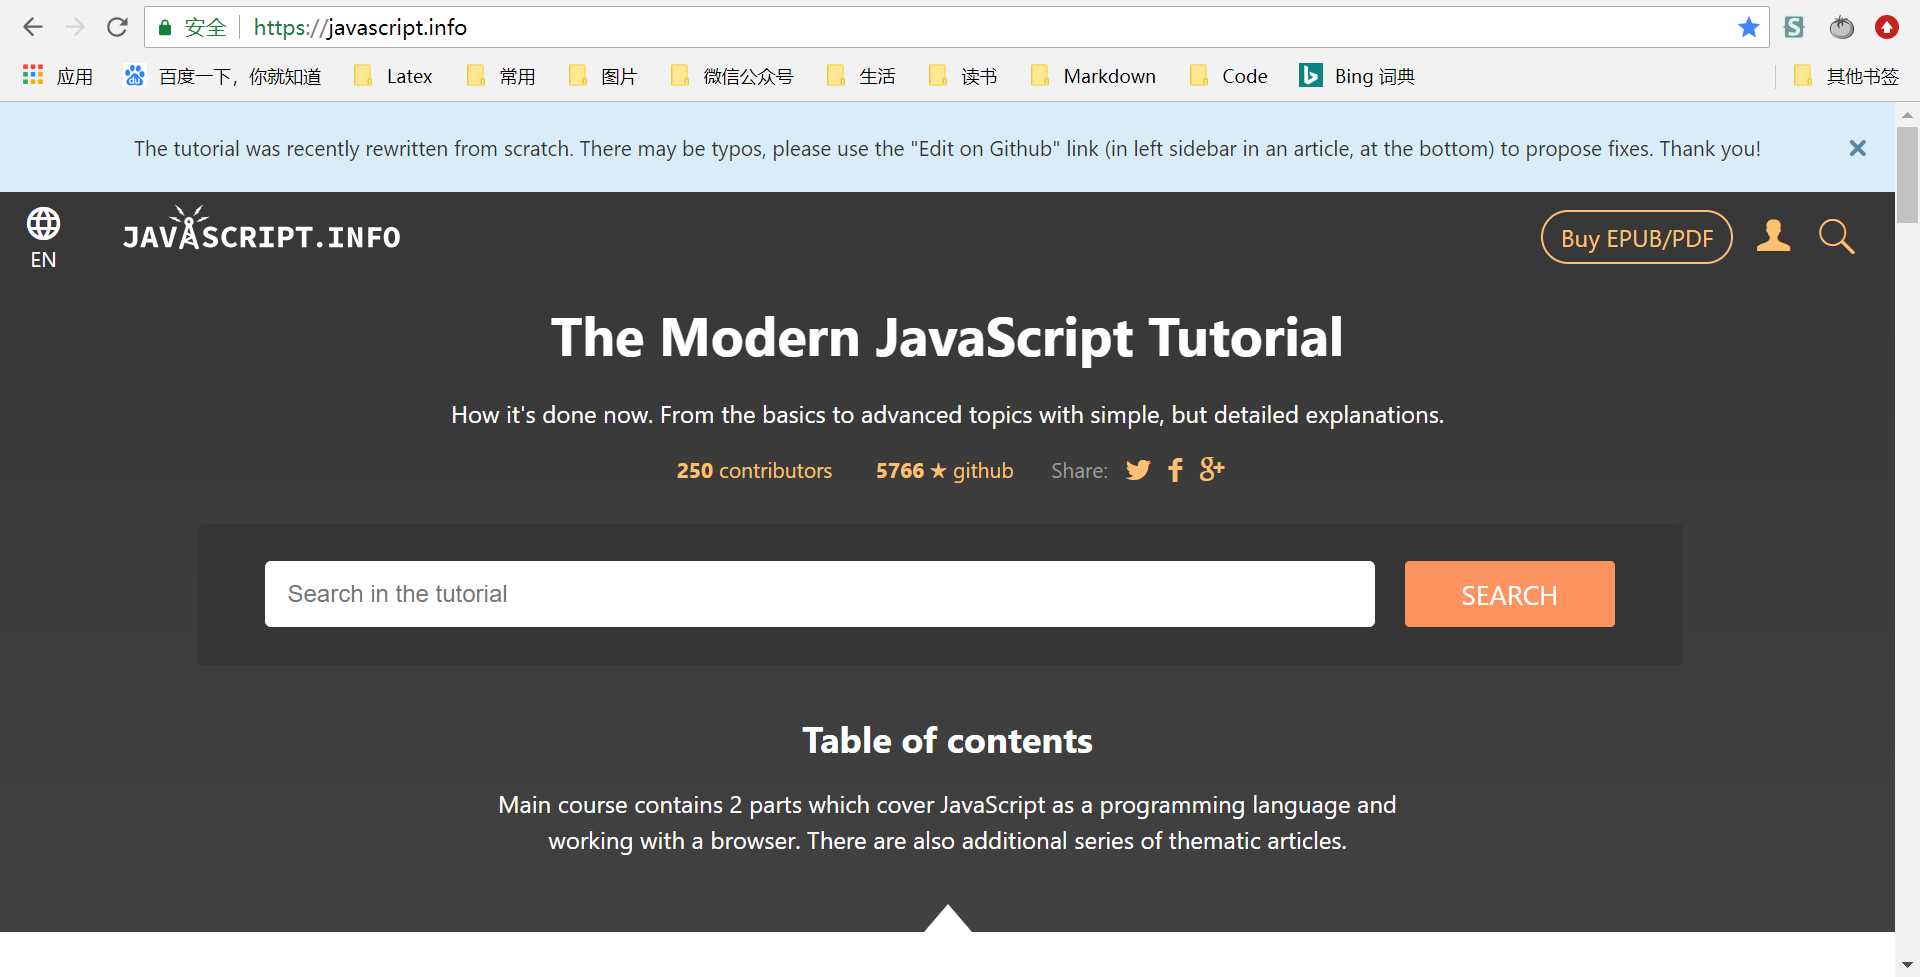Open the grey round extension icon
1920x977 pixels.
(x=1841, y=27)
